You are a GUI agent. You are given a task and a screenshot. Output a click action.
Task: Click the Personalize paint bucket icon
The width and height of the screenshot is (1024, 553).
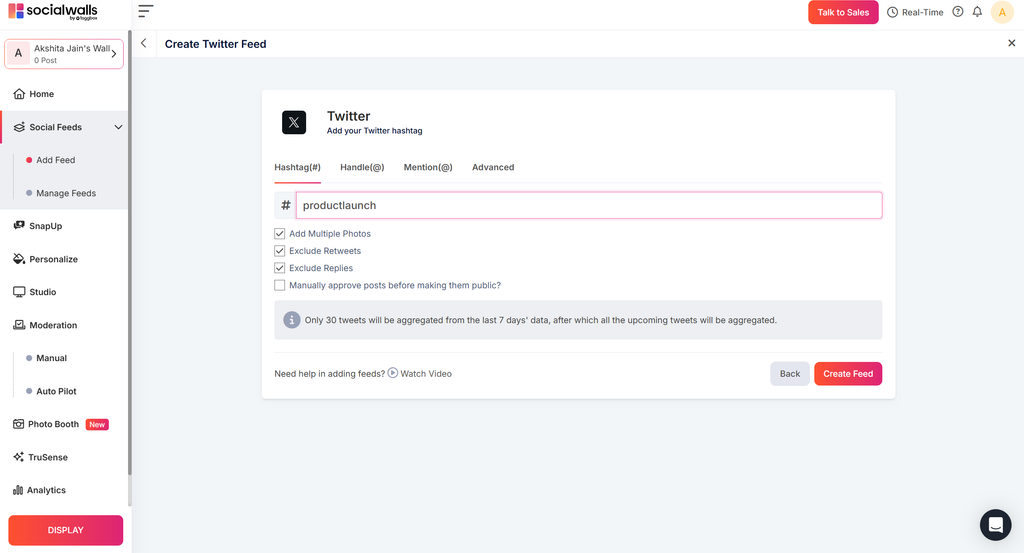(19, 259)
